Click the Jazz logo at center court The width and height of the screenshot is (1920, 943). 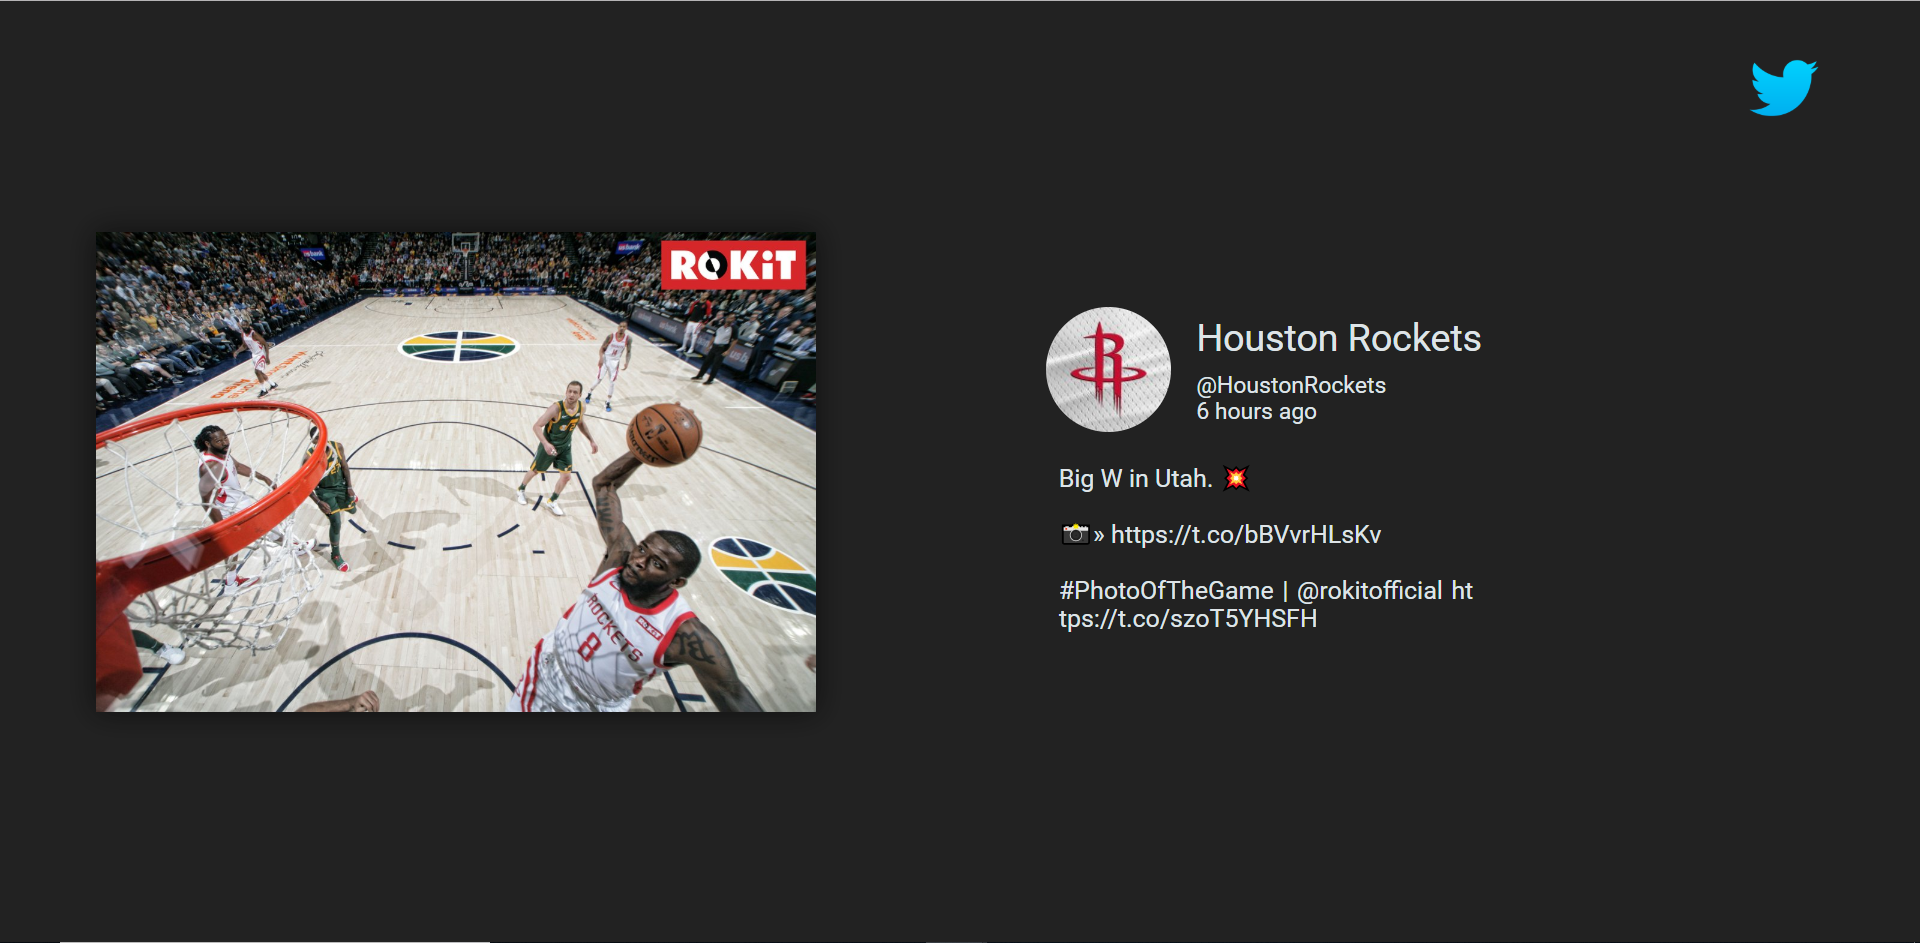458,346
